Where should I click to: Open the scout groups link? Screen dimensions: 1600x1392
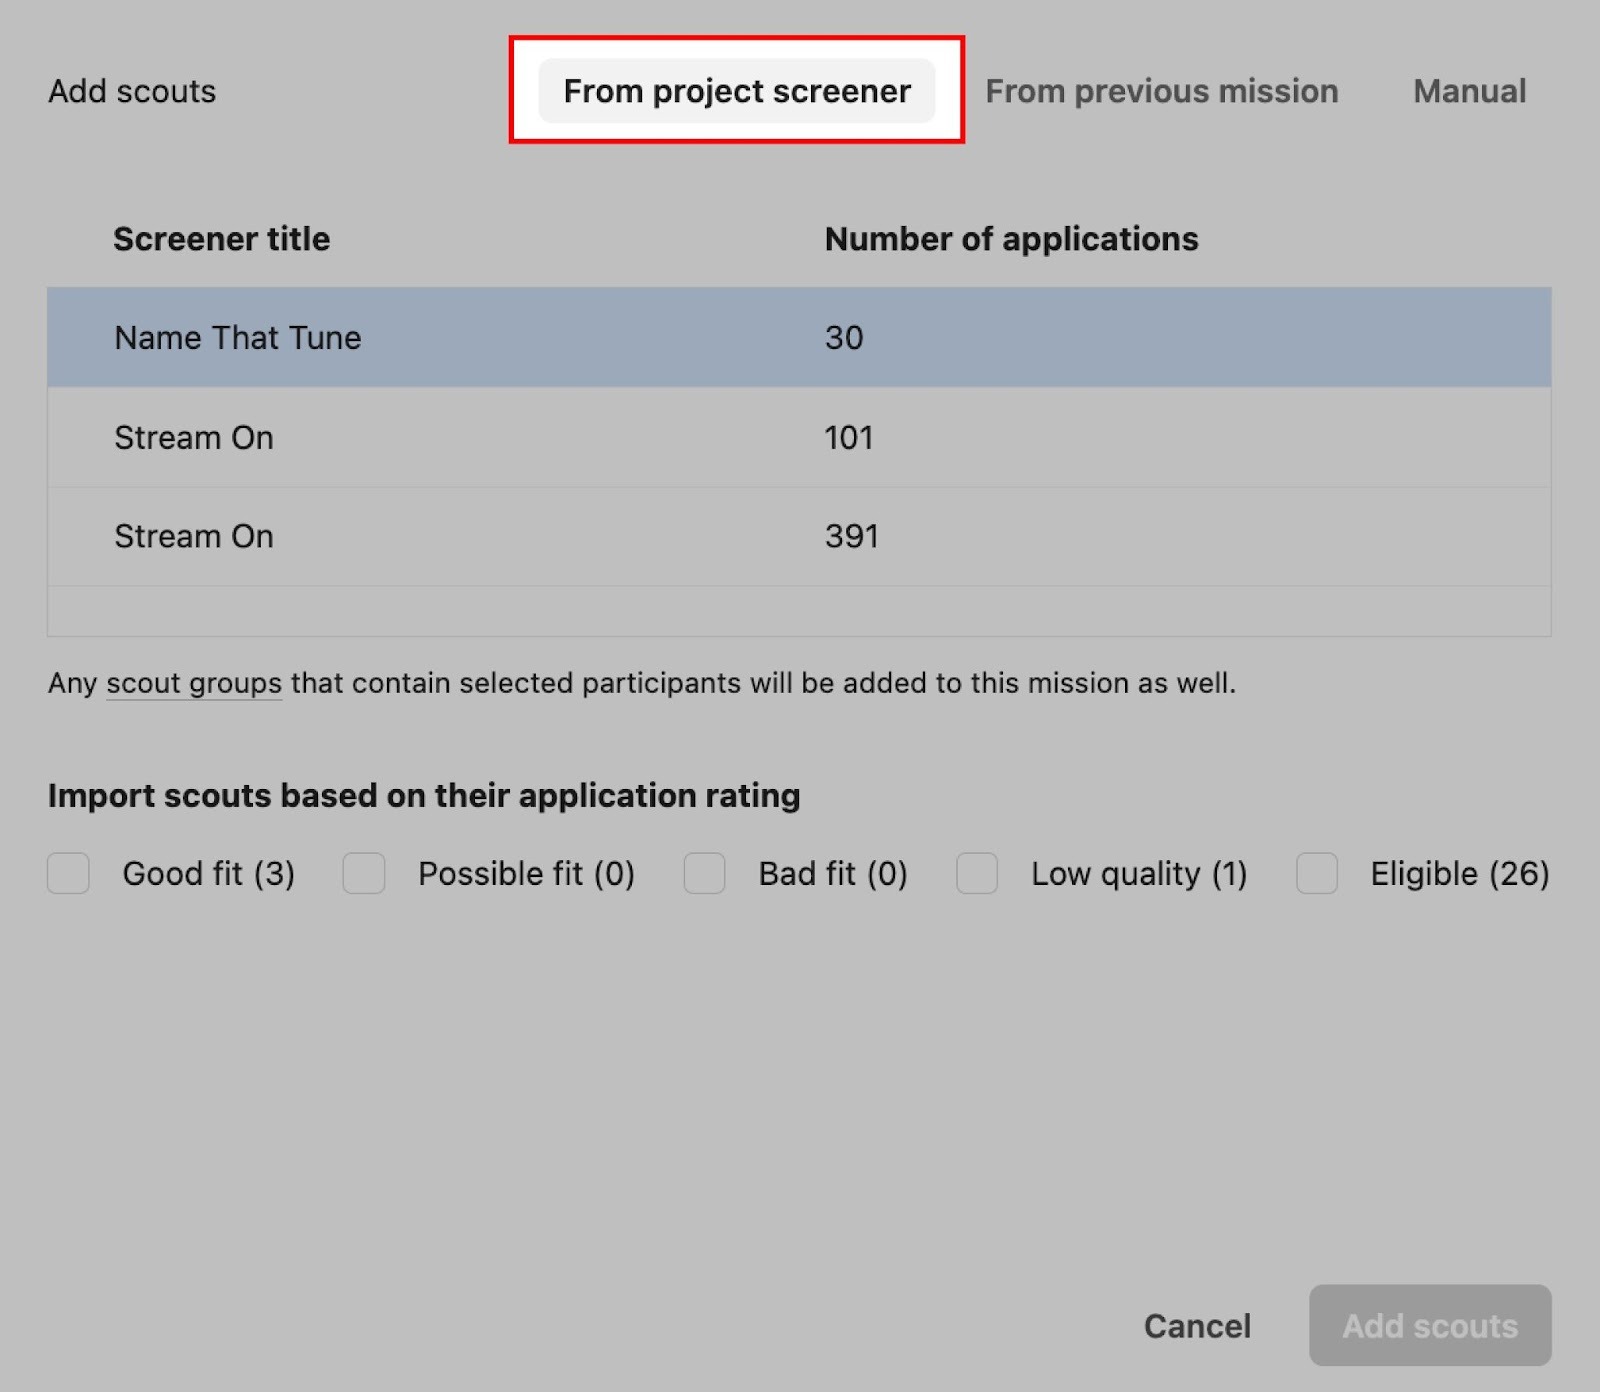pos(194,683)
